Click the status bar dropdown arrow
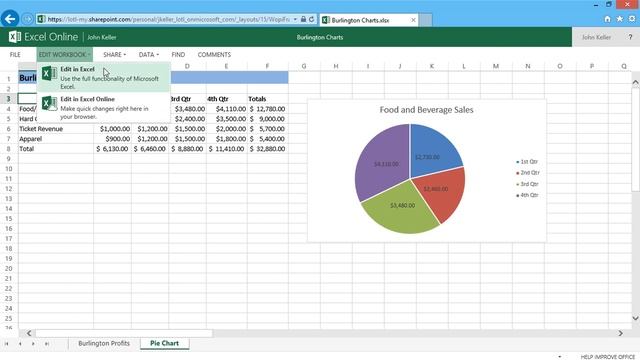The image size is (640, 360). click(560, 357)
